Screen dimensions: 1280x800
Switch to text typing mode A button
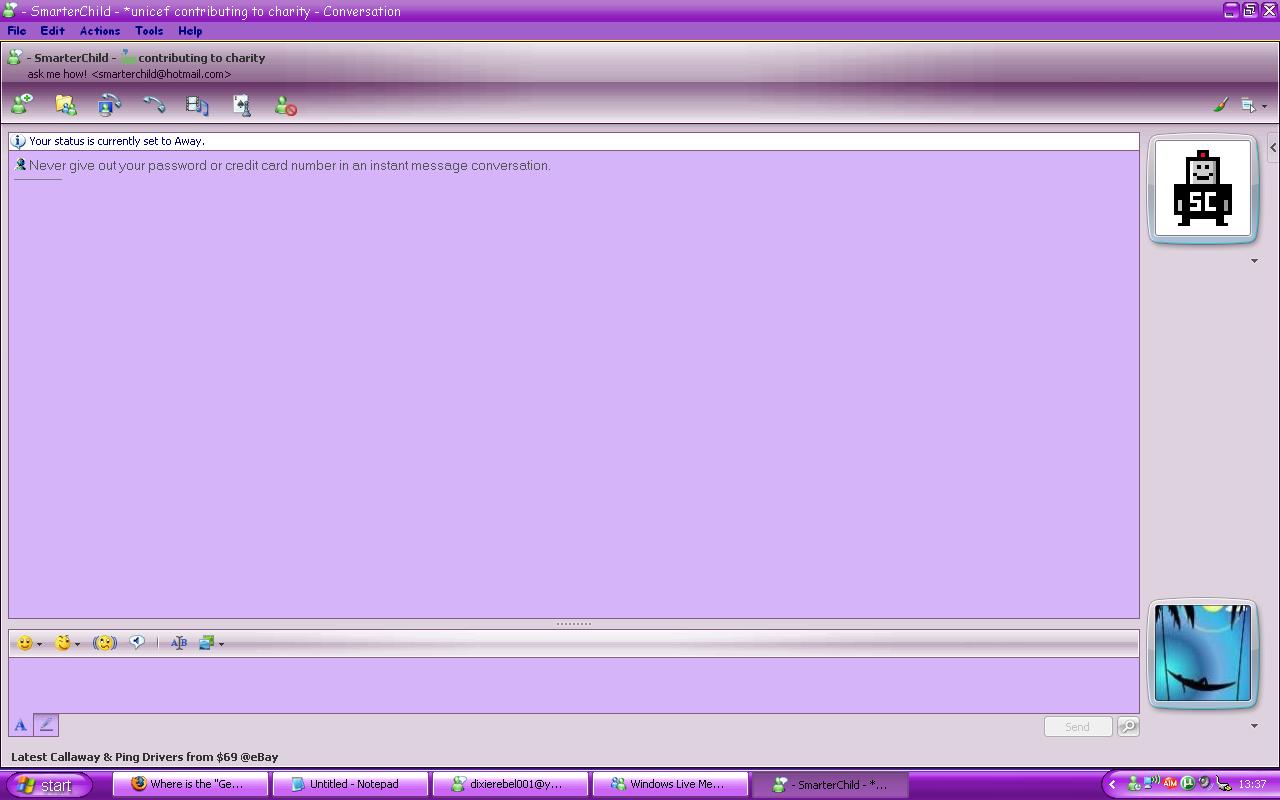coord(20,726)
